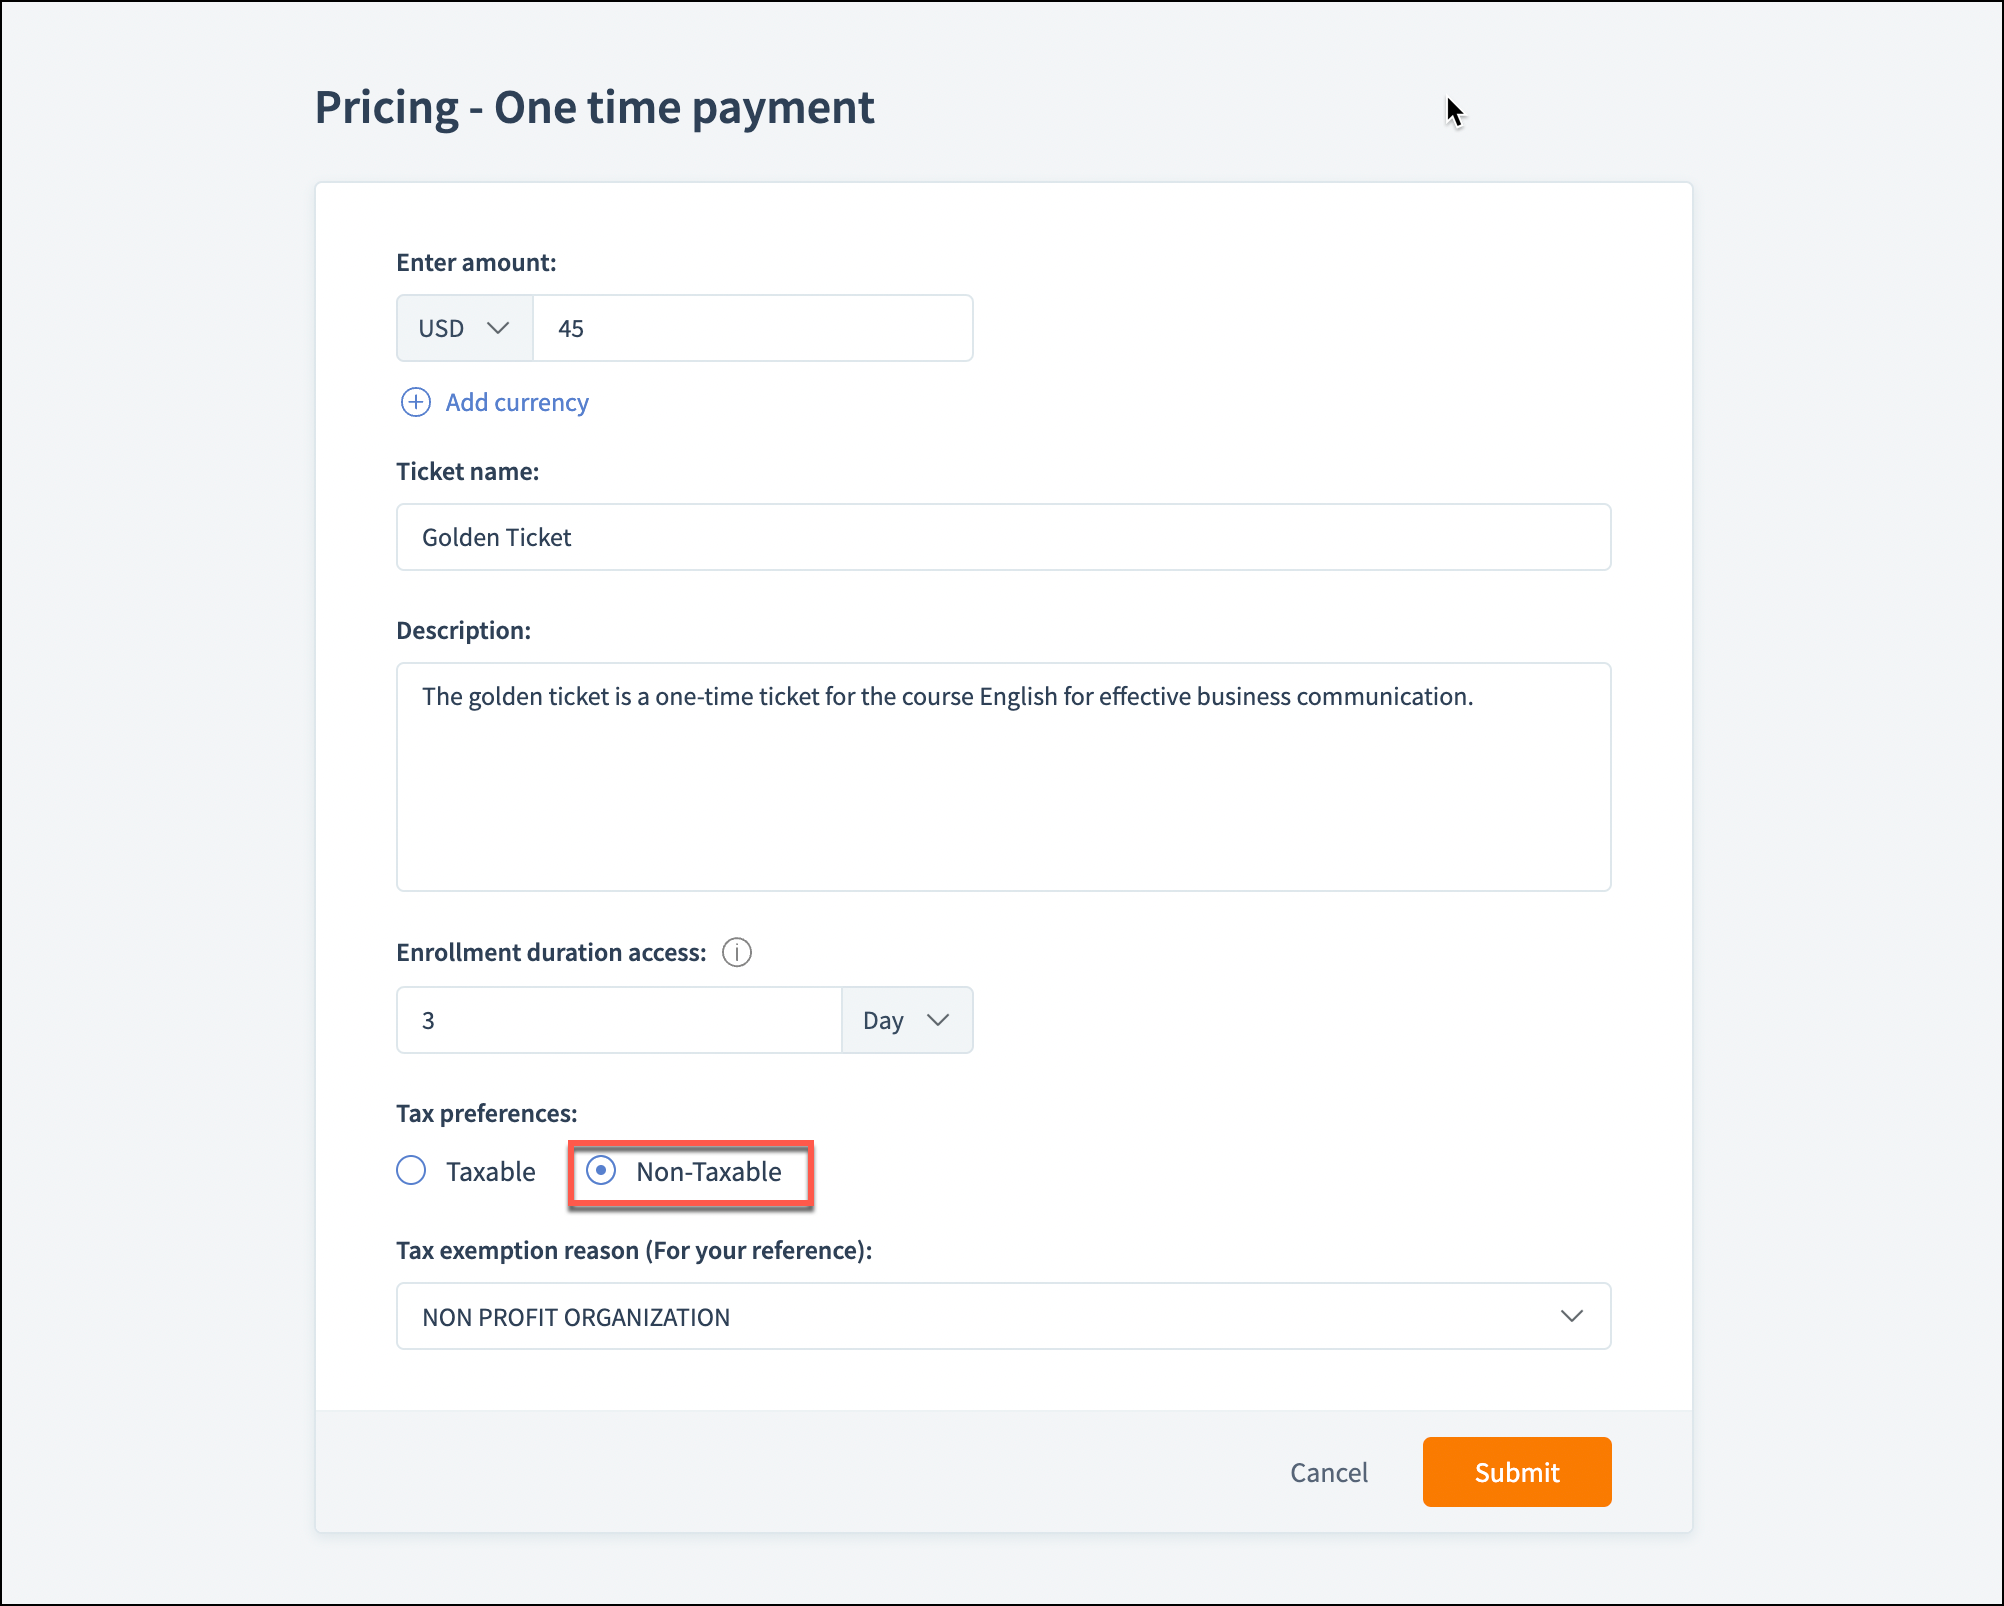Viewport: 2004px width, 1606px height.
Task: Focus the amount field showing 45
Action: (x=752, y=328)
